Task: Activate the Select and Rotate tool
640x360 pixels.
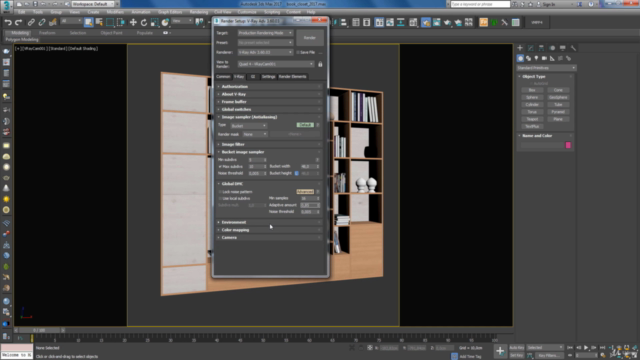Action: tap(144, 22)
